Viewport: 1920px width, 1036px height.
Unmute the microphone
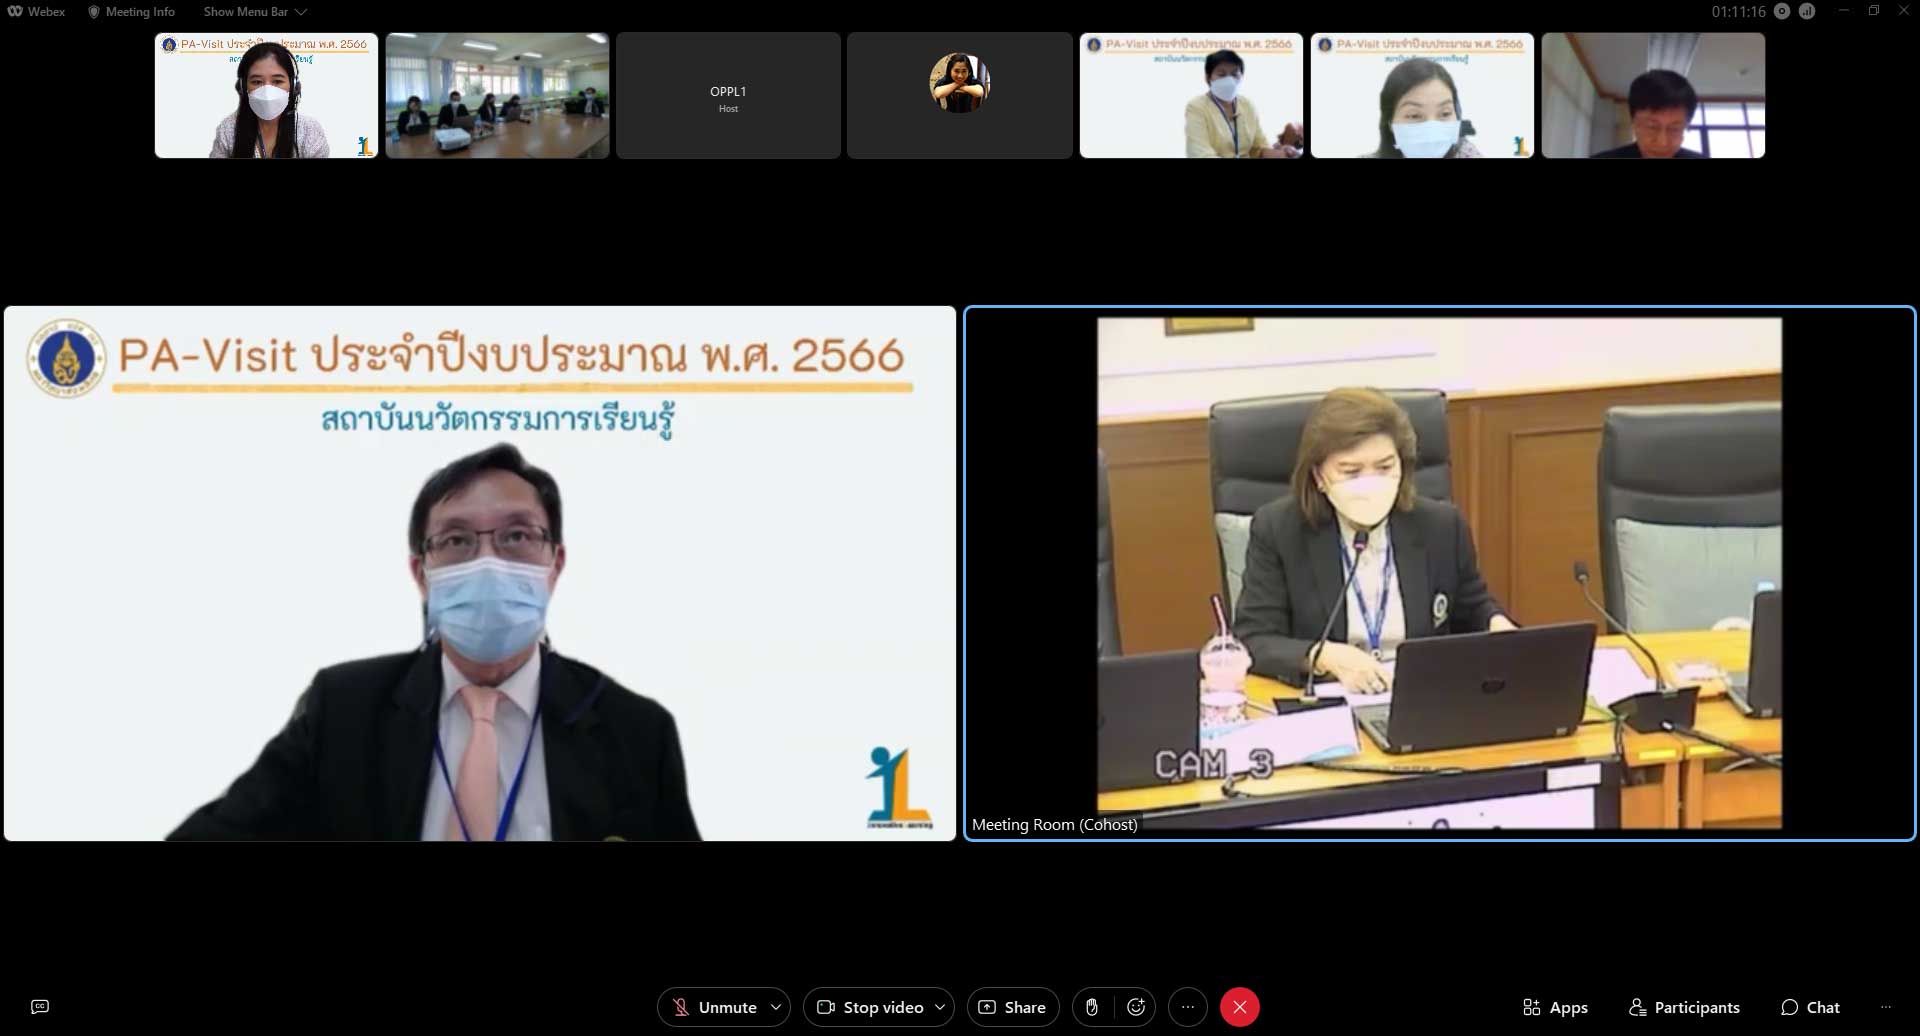714,1007
